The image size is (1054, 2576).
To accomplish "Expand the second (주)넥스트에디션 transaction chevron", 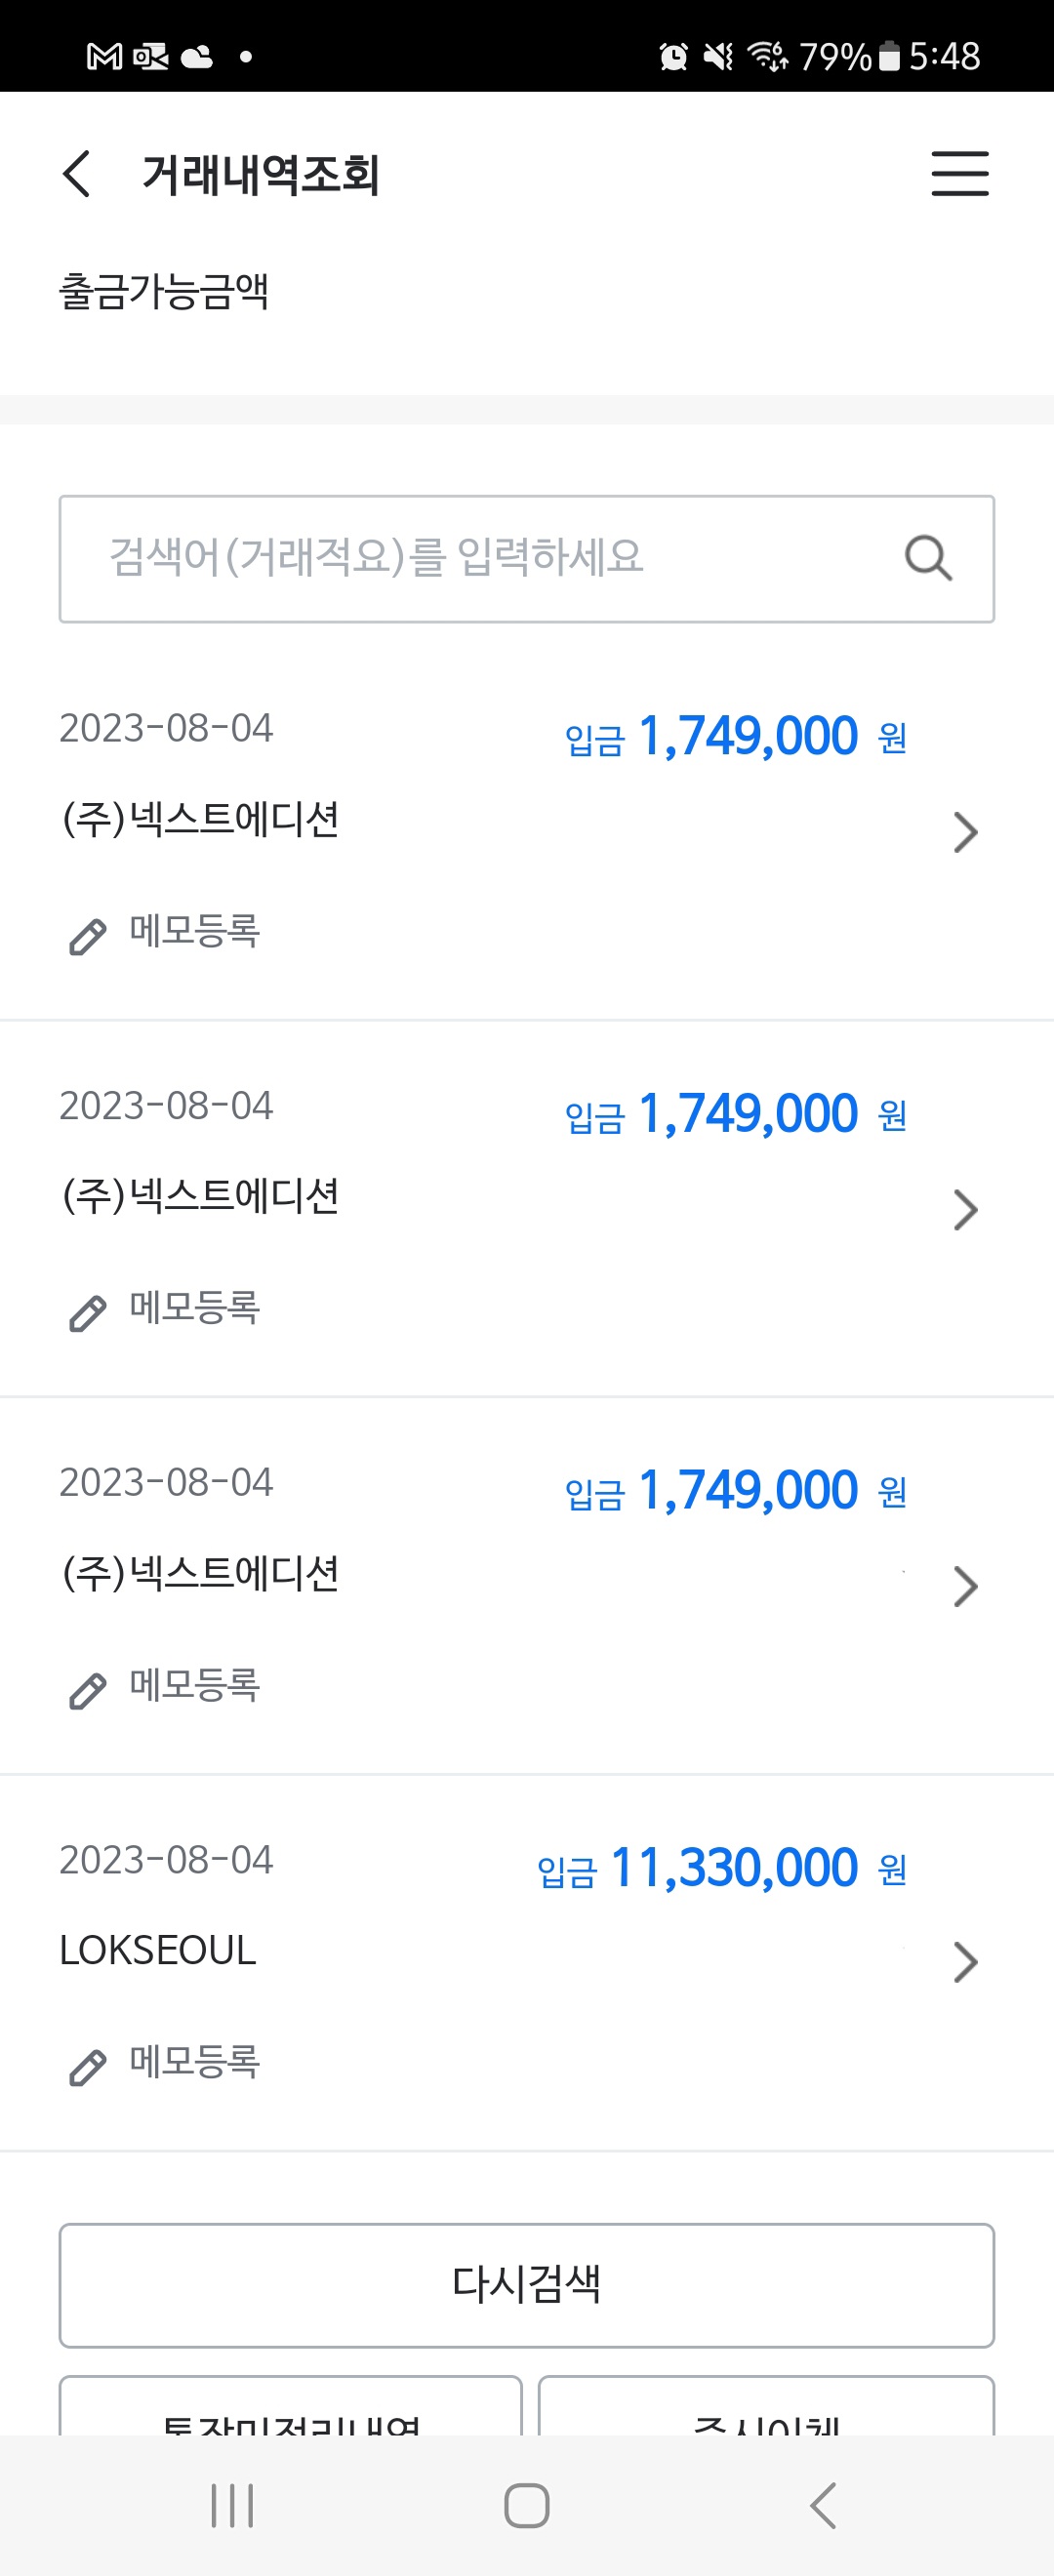I will [964, 1209].
